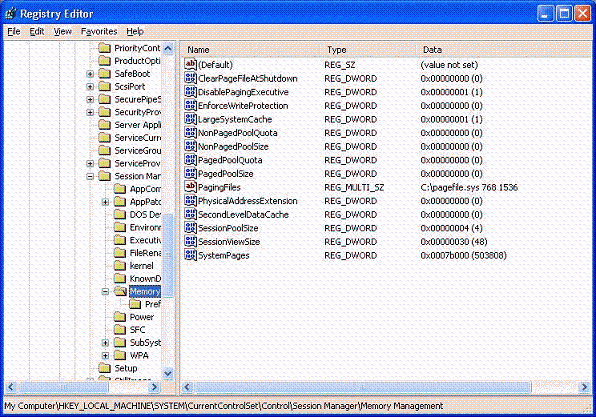Click the PhysicalAddressExtension DWORD icon
Image resolution: width=596 pixels, height=417 pixels.
click(x=190, y=200)
